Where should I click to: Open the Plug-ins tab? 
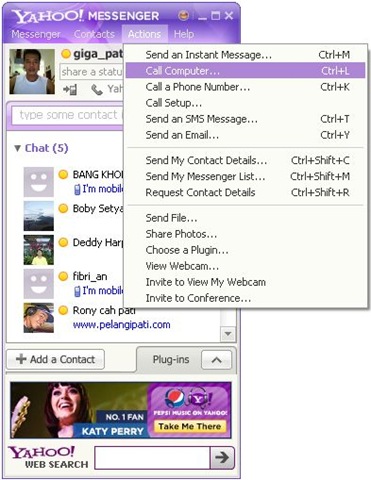pos(171,359)
